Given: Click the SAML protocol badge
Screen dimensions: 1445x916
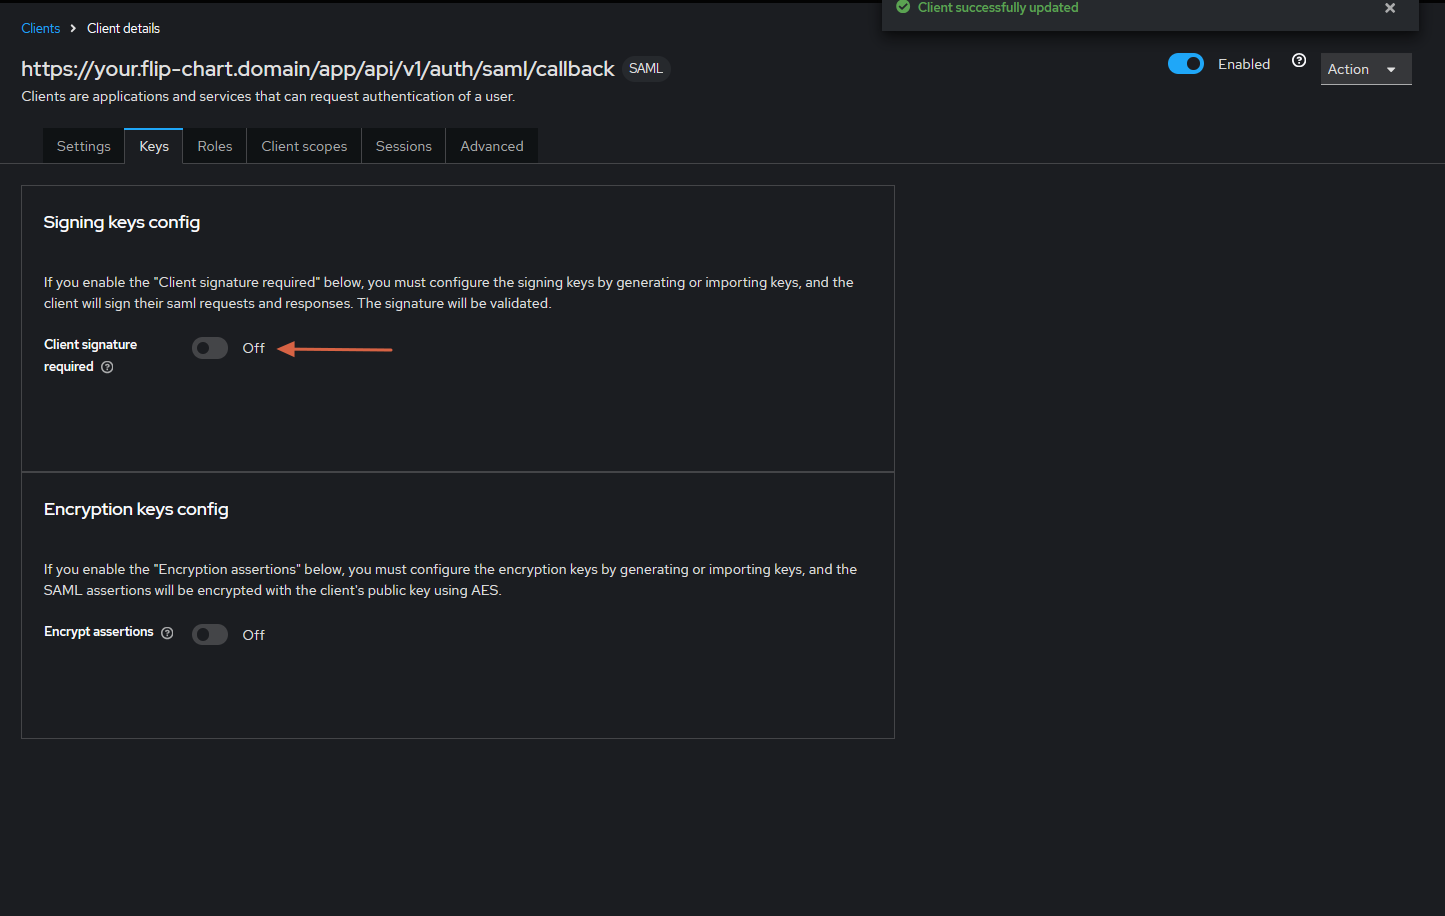Looking at the screenshot, I should (x=646, y=69).
